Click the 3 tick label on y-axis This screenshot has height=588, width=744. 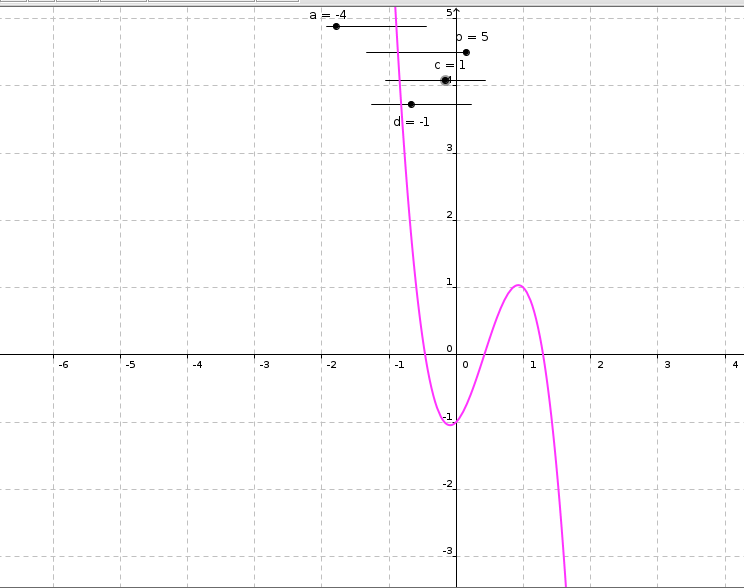click(449, 149)
